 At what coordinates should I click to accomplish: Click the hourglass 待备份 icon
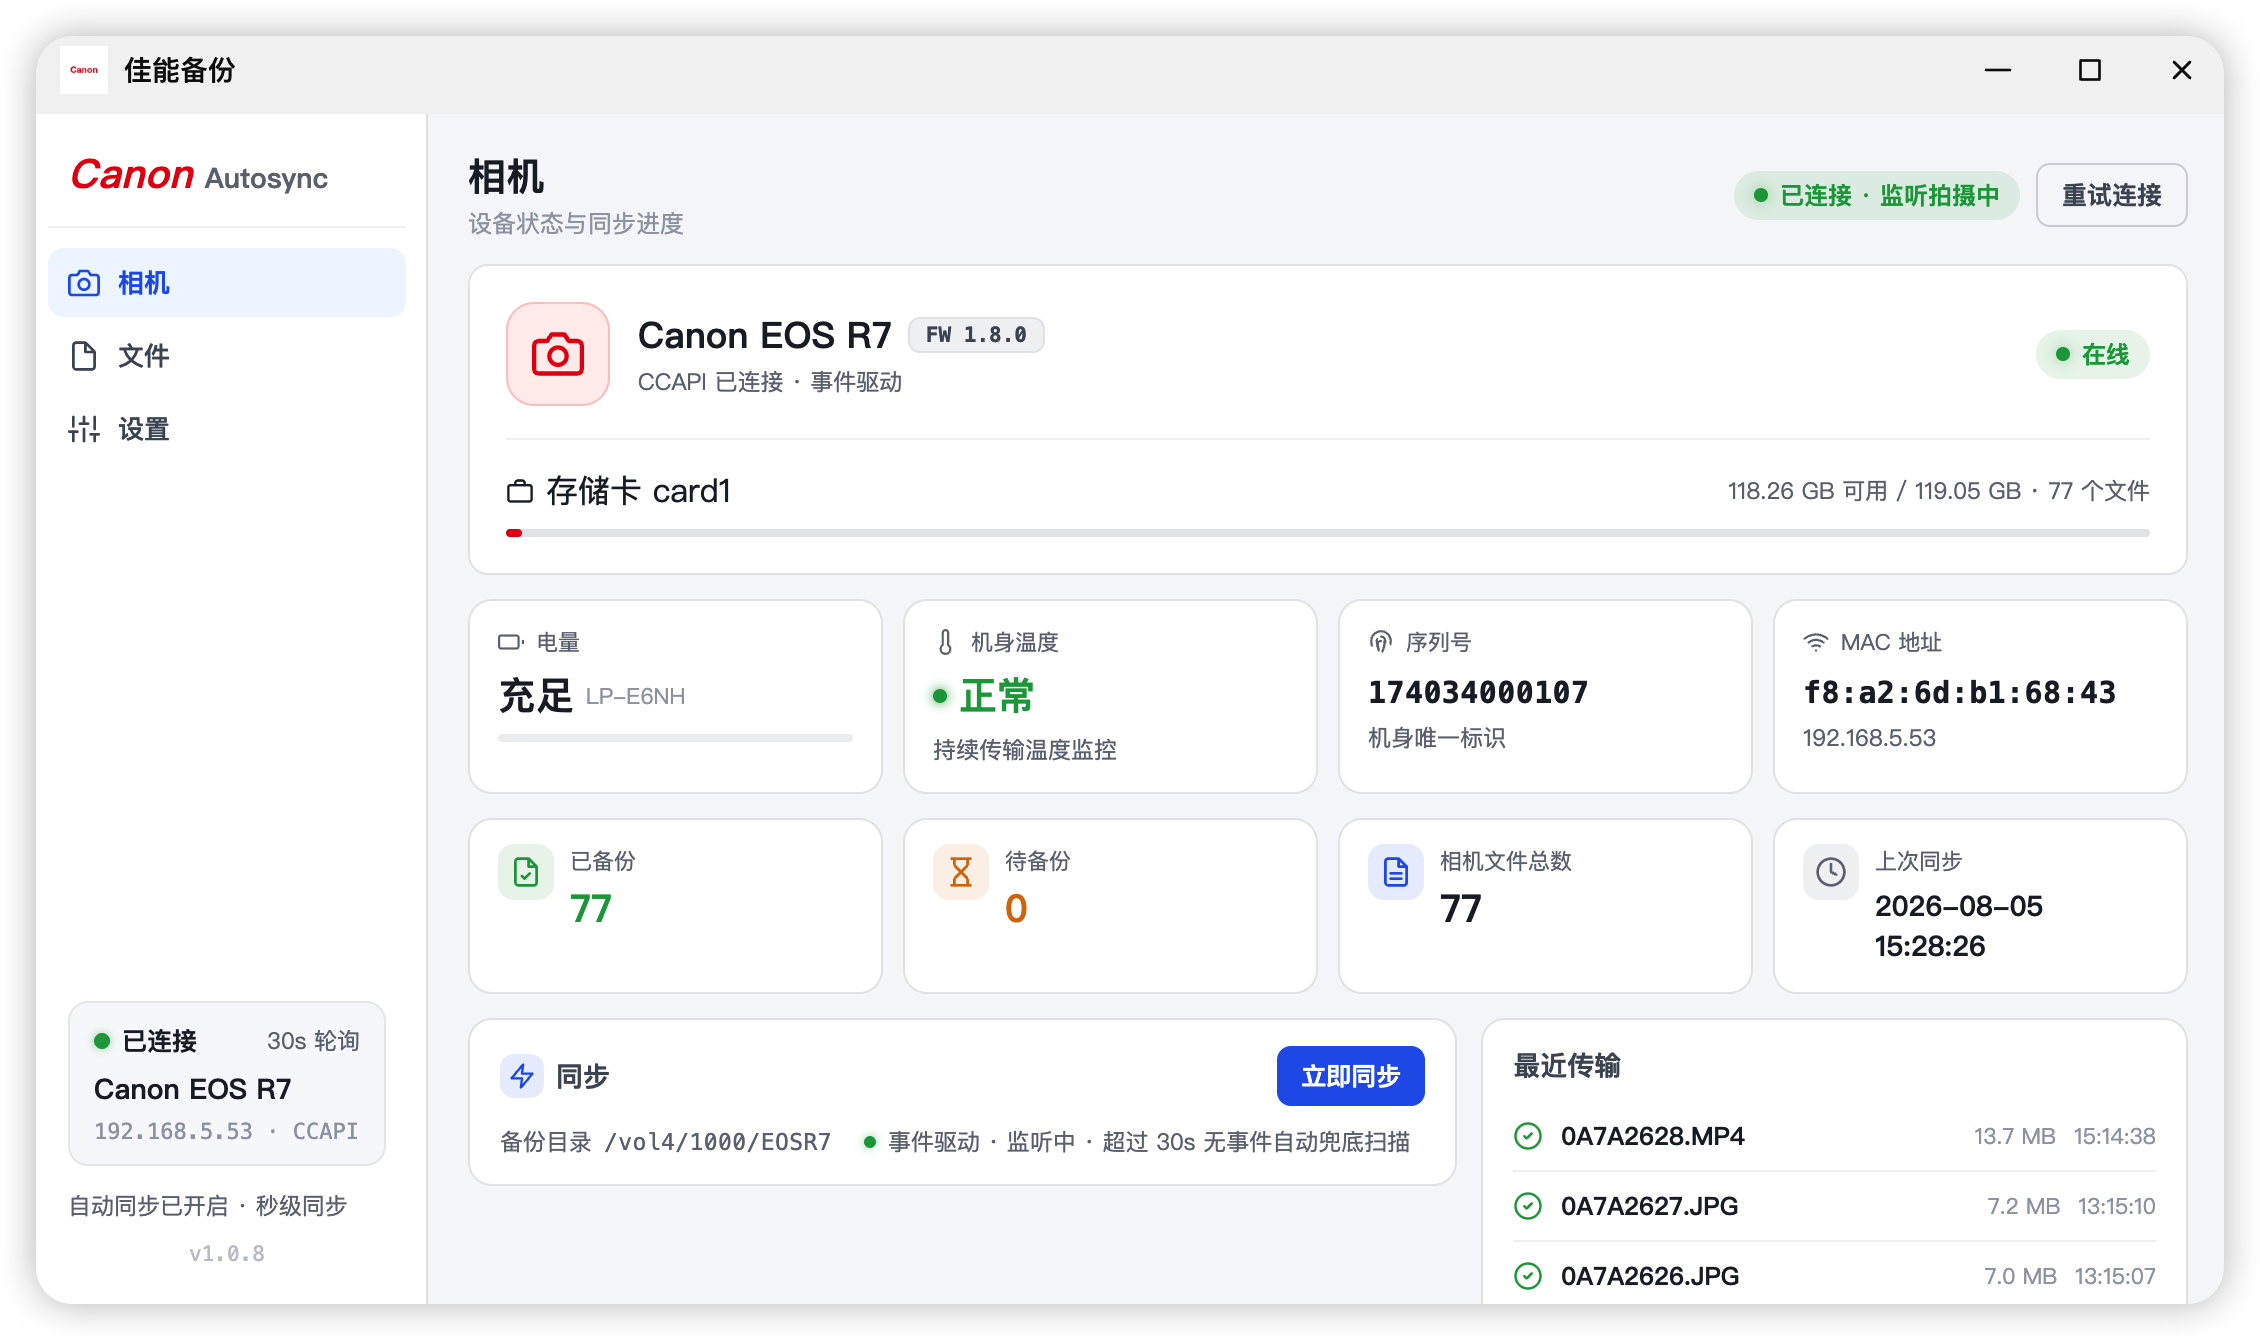(x=961, y=872)
